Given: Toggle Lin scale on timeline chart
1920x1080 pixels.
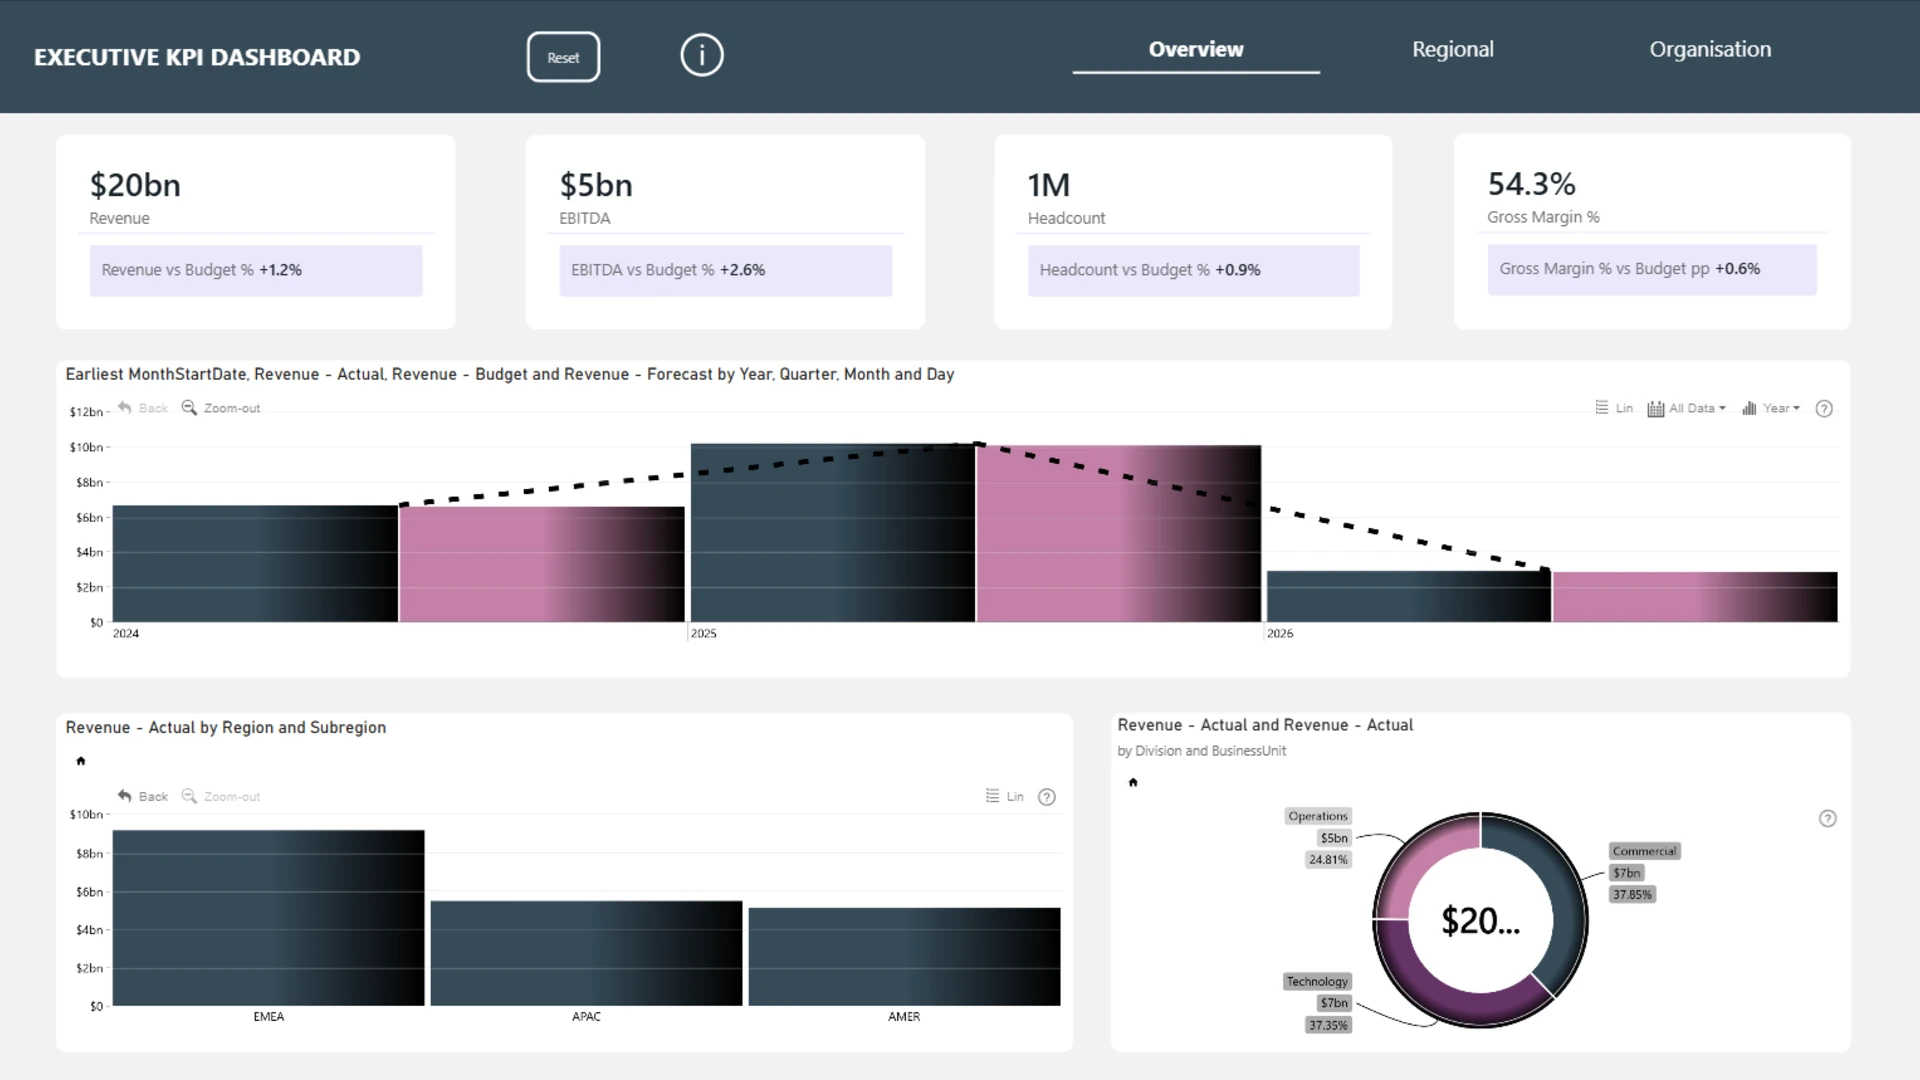Looking at the screenshot, I should (x=1613, y=408).
